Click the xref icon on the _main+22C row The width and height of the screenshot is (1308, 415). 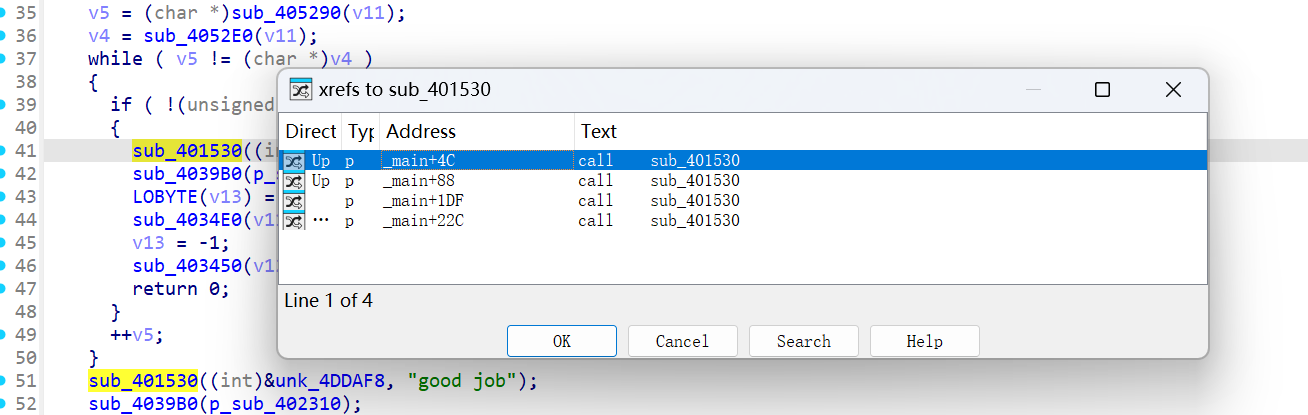[293, 221]
